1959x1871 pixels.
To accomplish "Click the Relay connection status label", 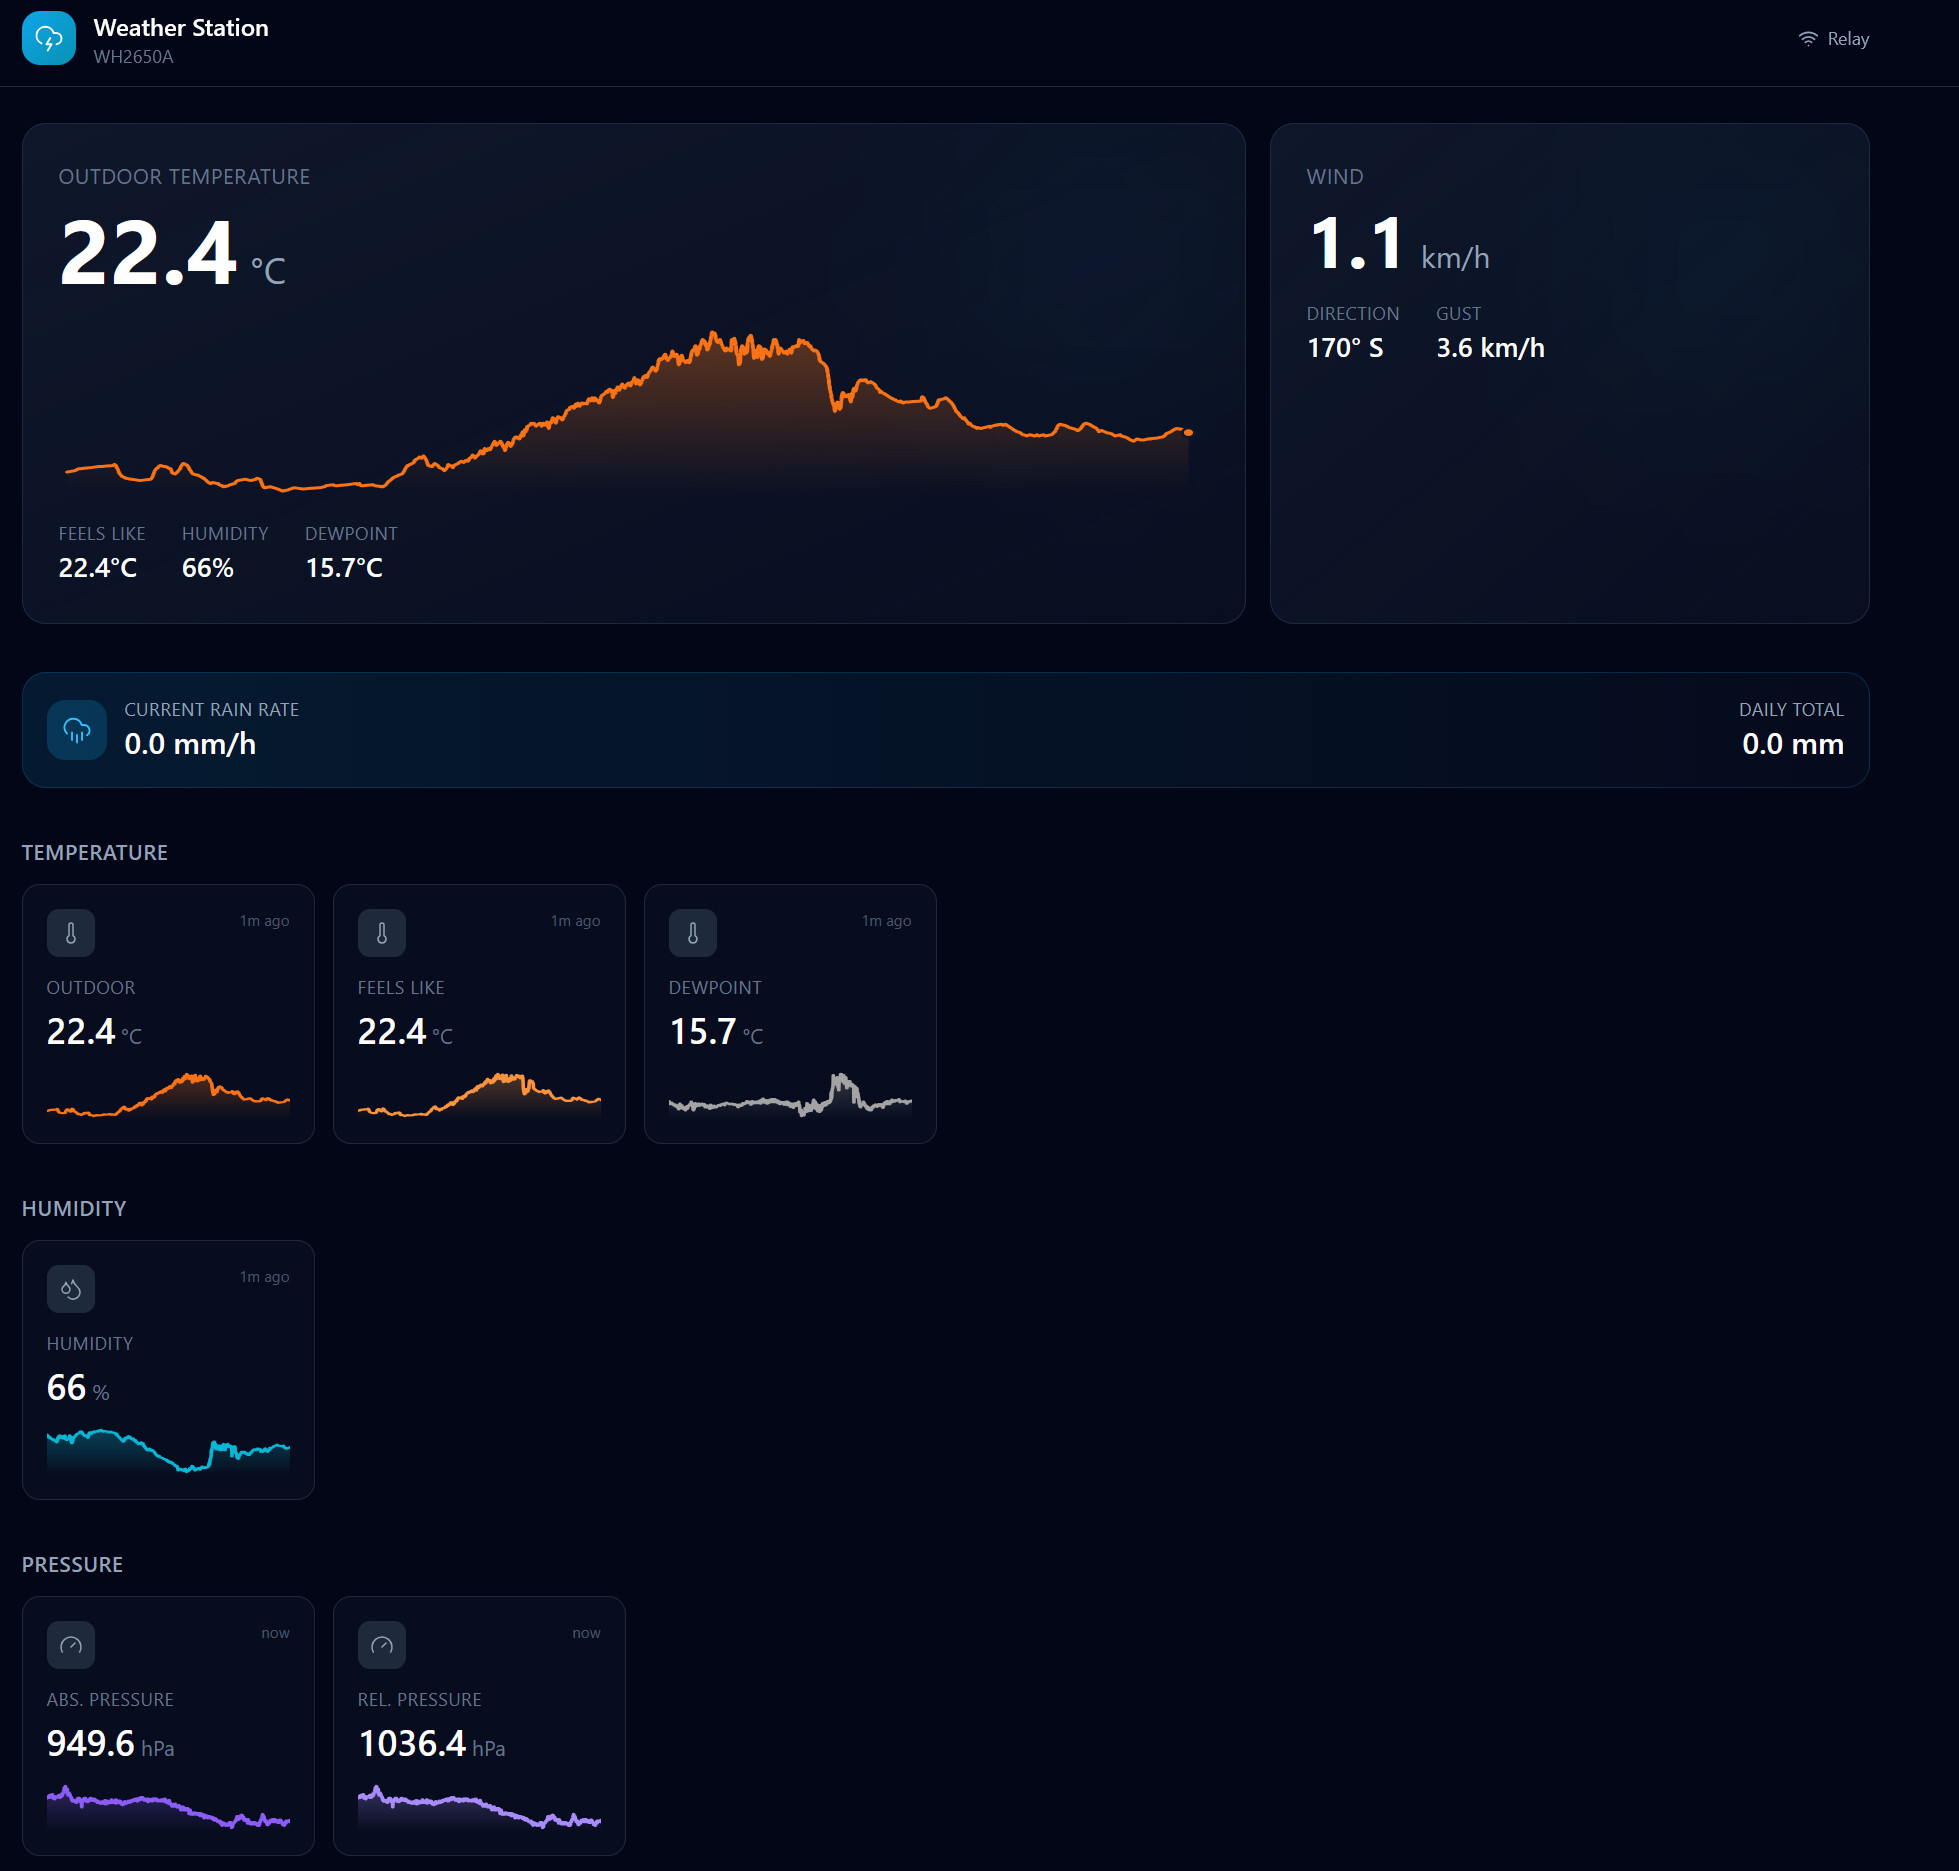I will (1848, 39).
